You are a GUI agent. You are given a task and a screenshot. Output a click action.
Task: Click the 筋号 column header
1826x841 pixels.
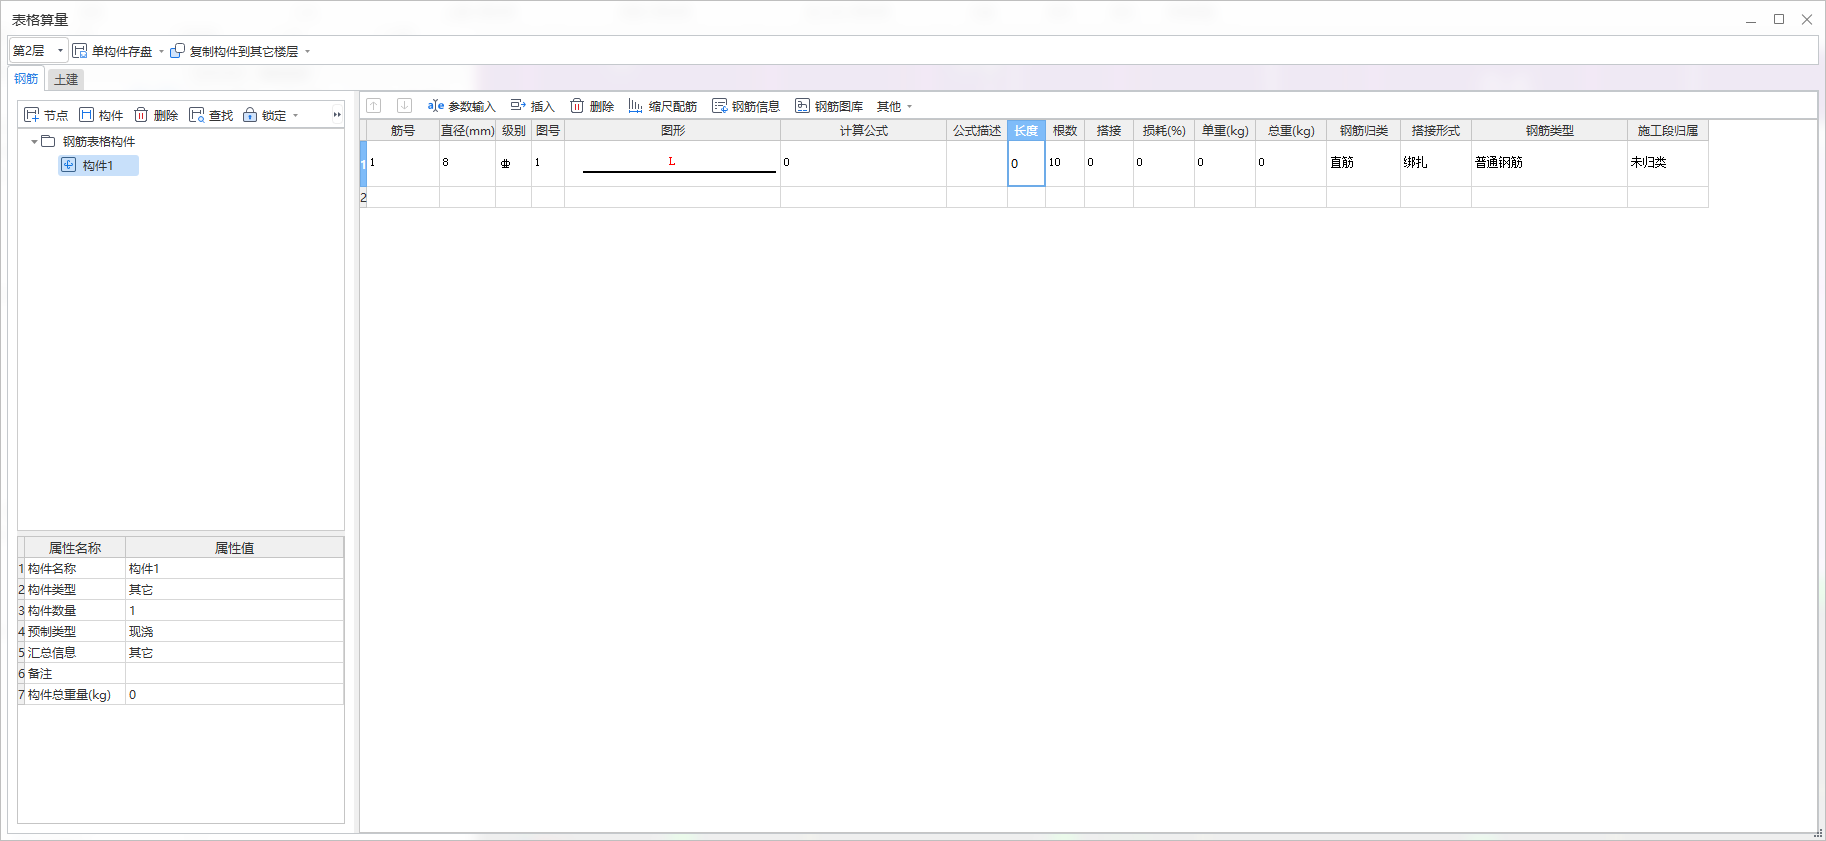point(402,131)
